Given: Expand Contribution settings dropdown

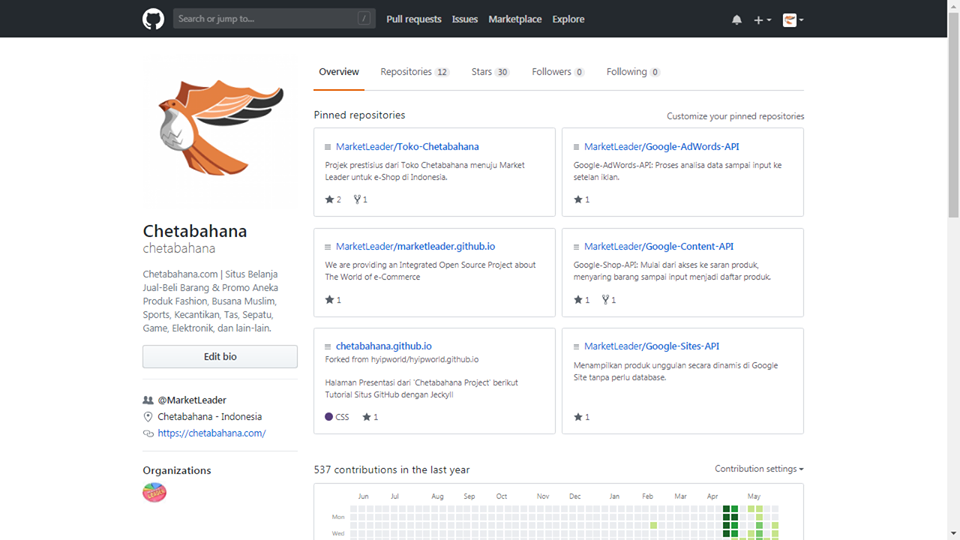Looking at the screenshot, I should [759, 469].
